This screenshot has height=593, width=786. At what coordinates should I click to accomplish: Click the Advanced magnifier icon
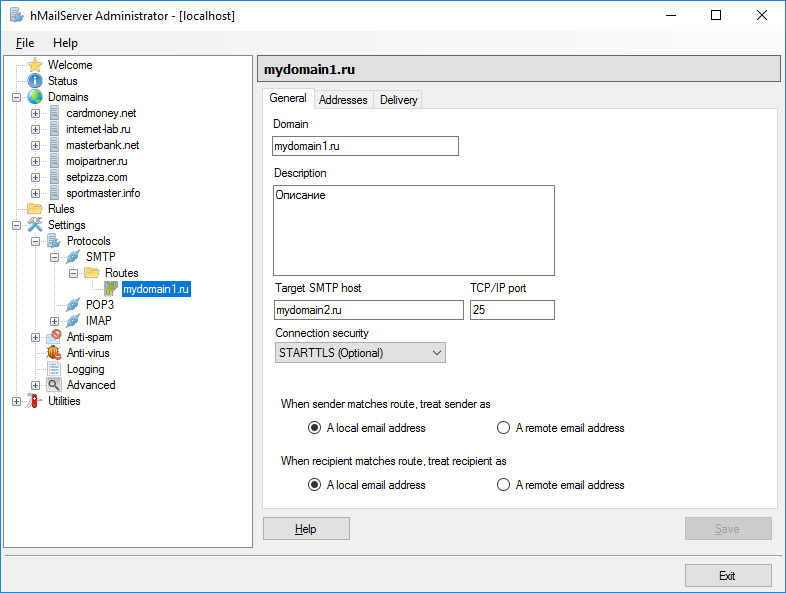[x=54, y=385]
